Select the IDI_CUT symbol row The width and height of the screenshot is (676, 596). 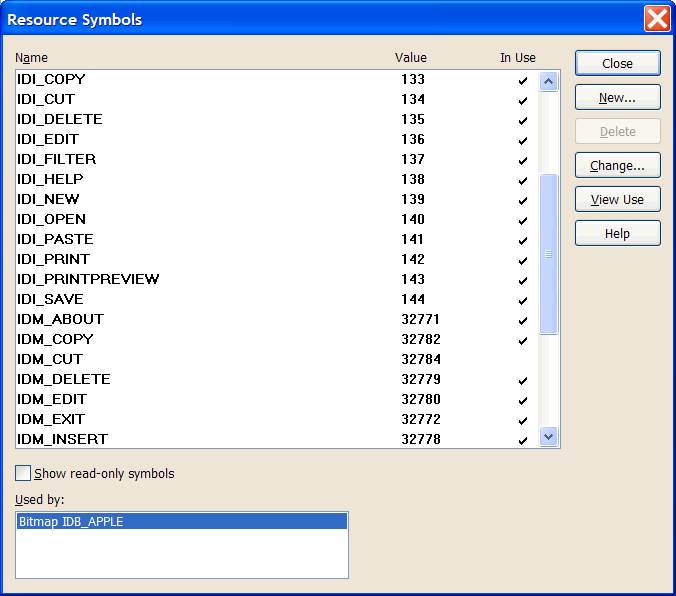tap(277, 99)
